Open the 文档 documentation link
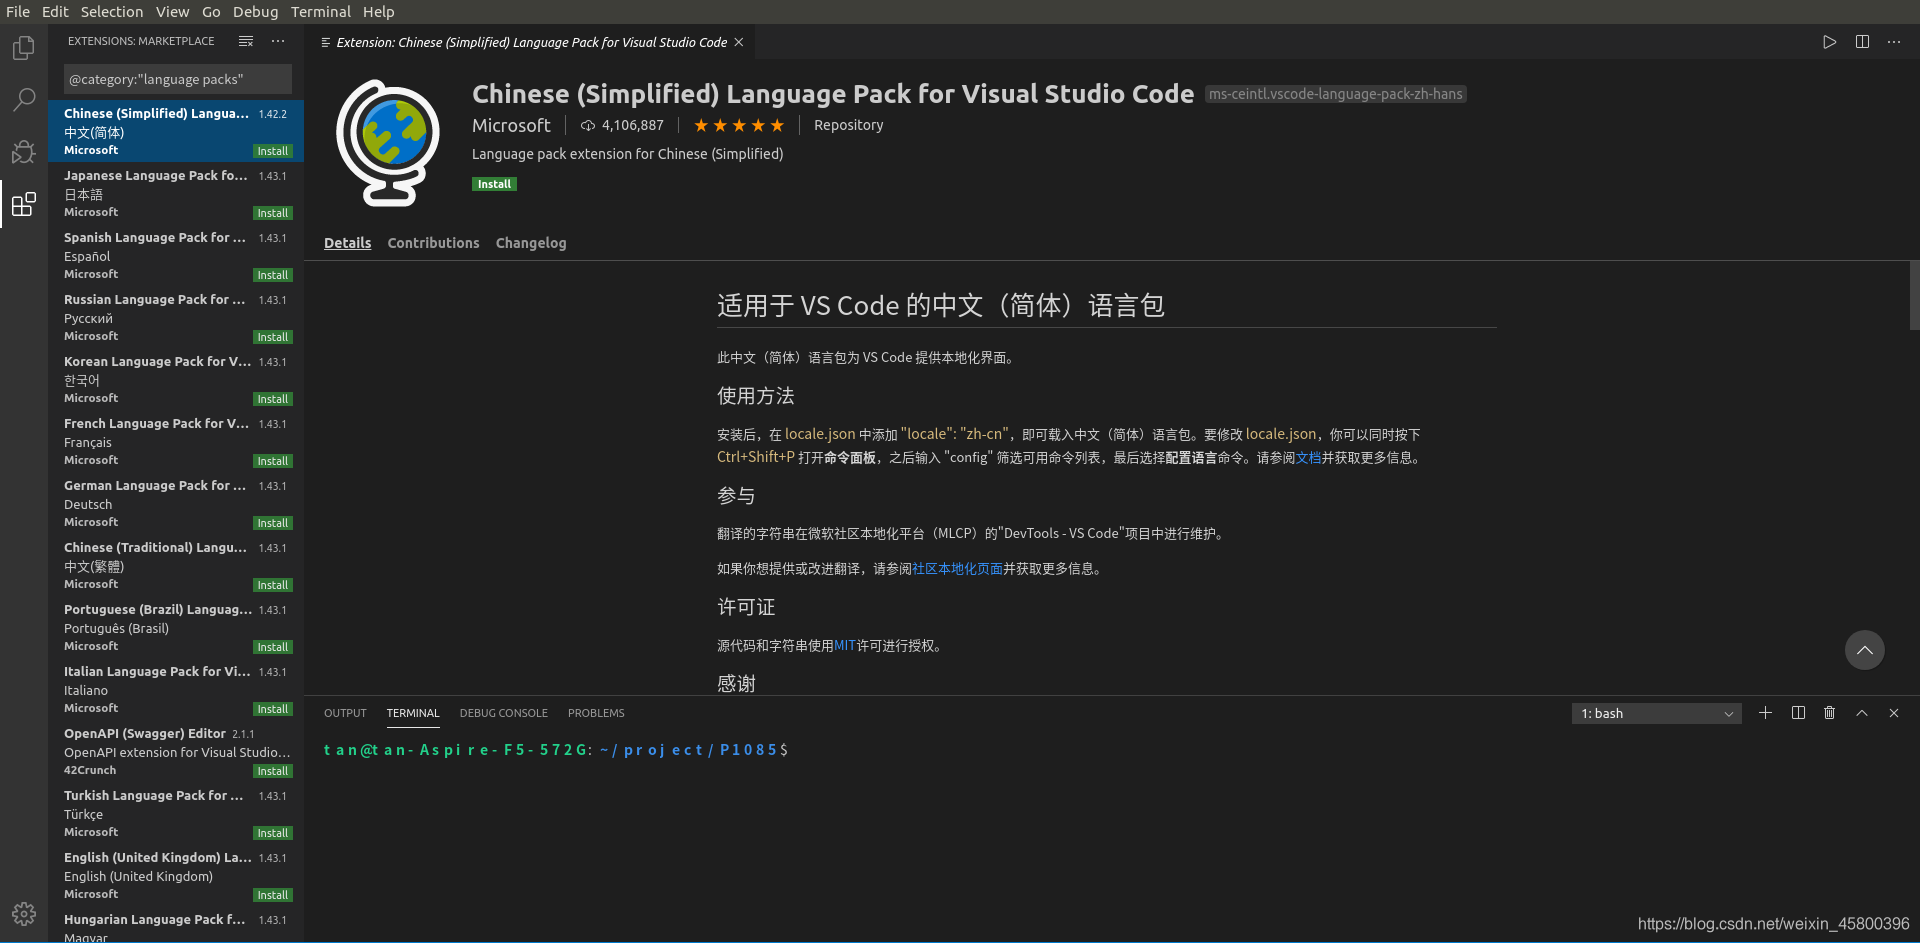The image size is (1920, 943). pos(1308,458)
